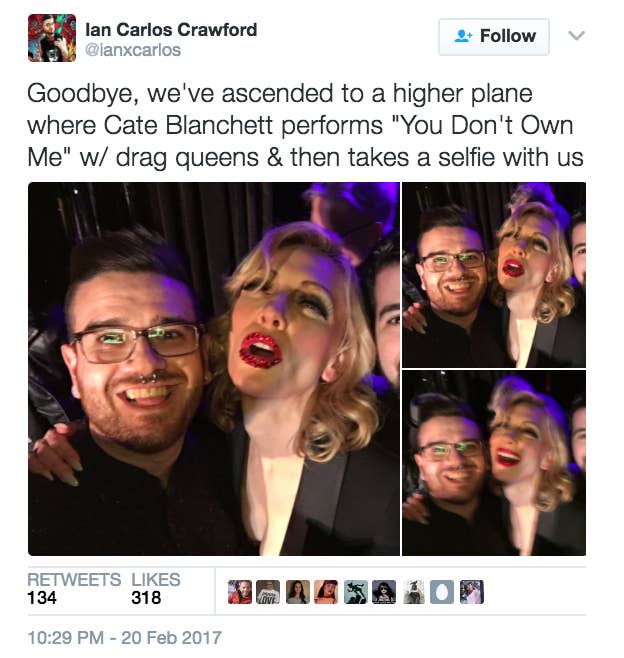The image size is (624, 658).
Task: Click the Follow button
Action: [x=493, y=37]
